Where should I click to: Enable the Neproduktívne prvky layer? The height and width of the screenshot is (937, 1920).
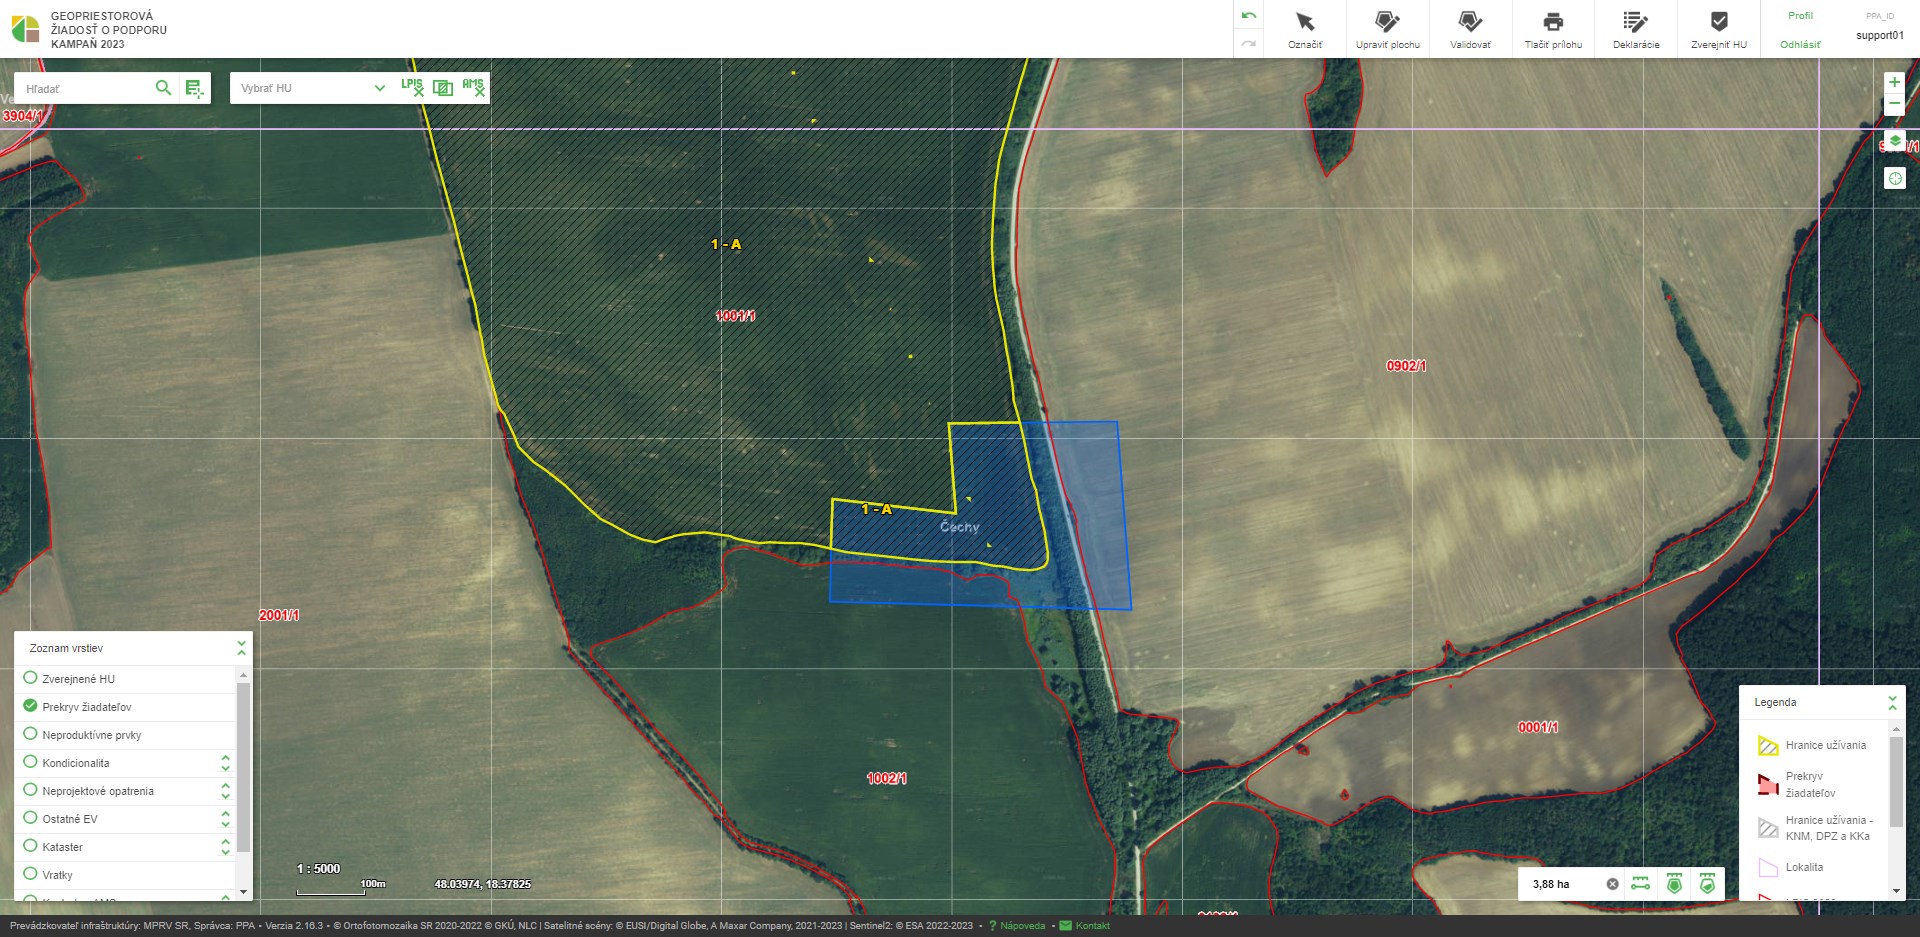[30, 734]
